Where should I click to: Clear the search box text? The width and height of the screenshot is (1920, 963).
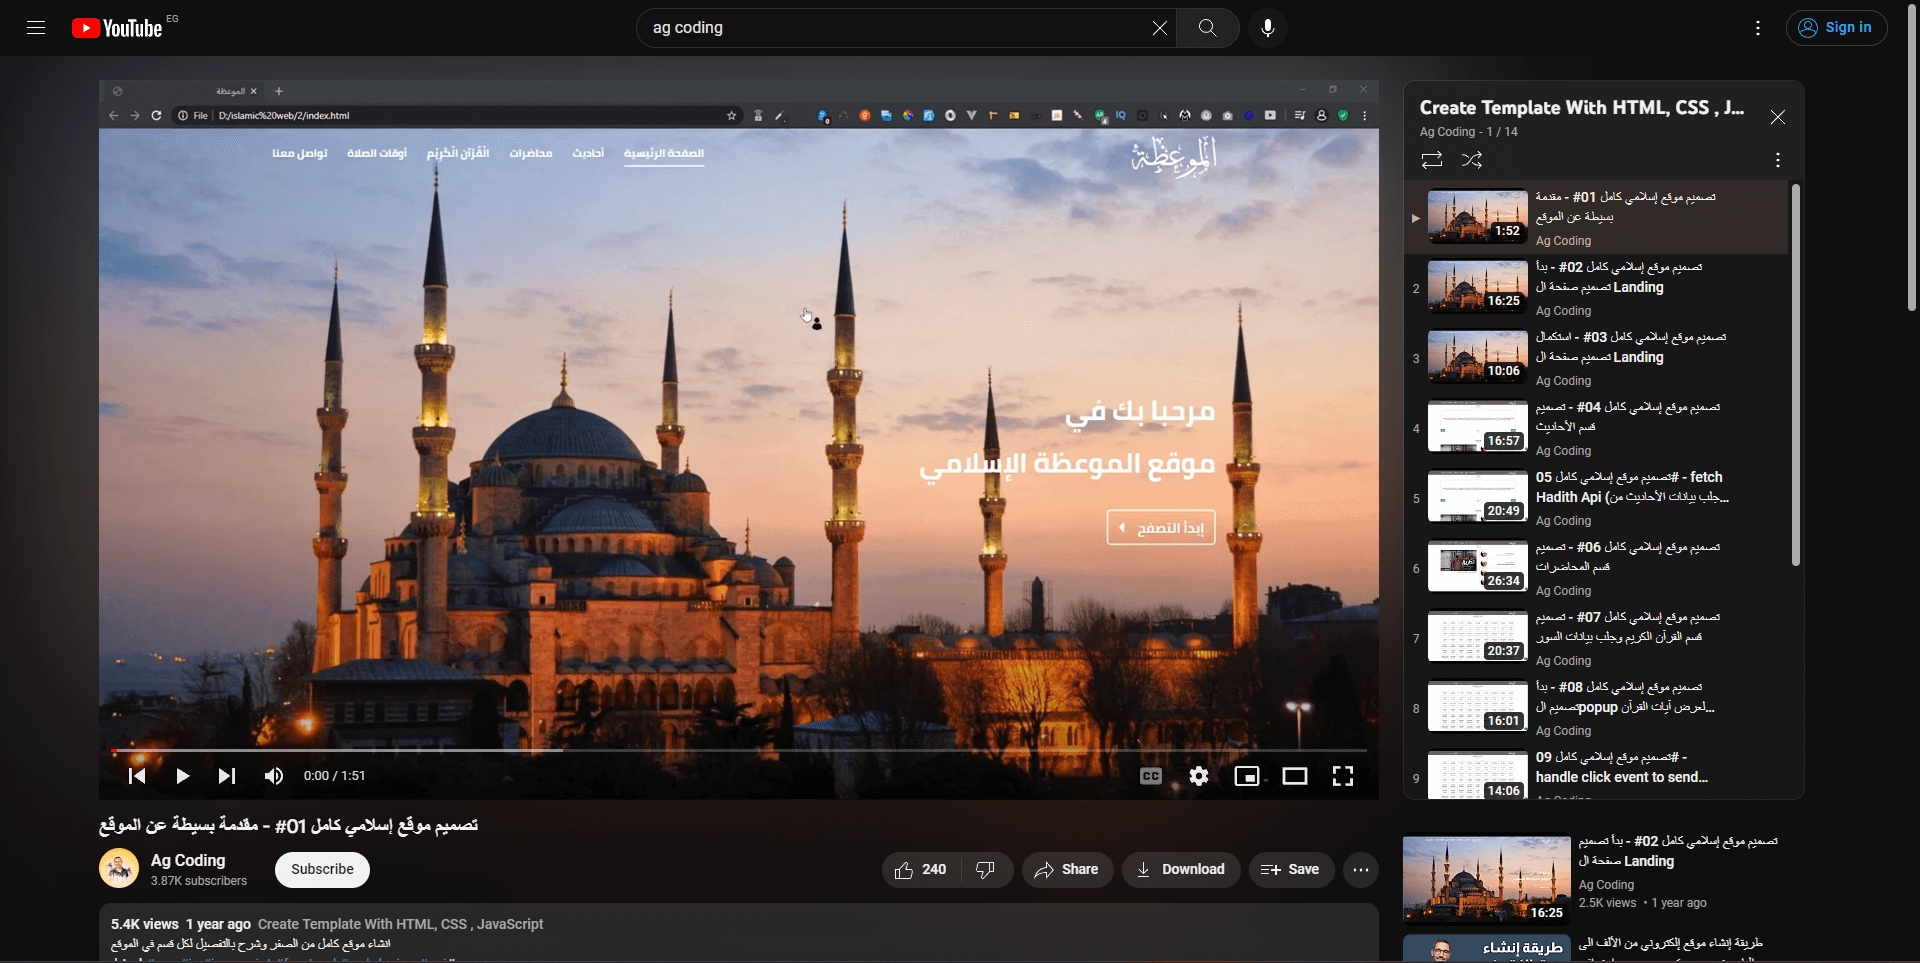coord(1159,28)
